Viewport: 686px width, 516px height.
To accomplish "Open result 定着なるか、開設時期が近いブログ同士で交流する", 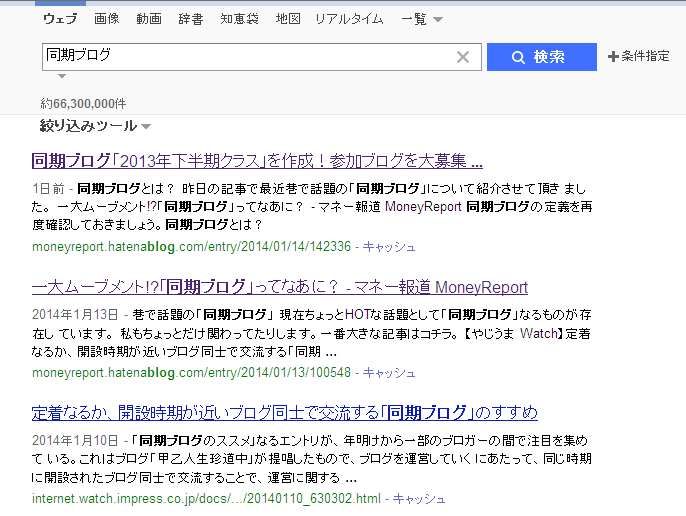I will 284,413.
